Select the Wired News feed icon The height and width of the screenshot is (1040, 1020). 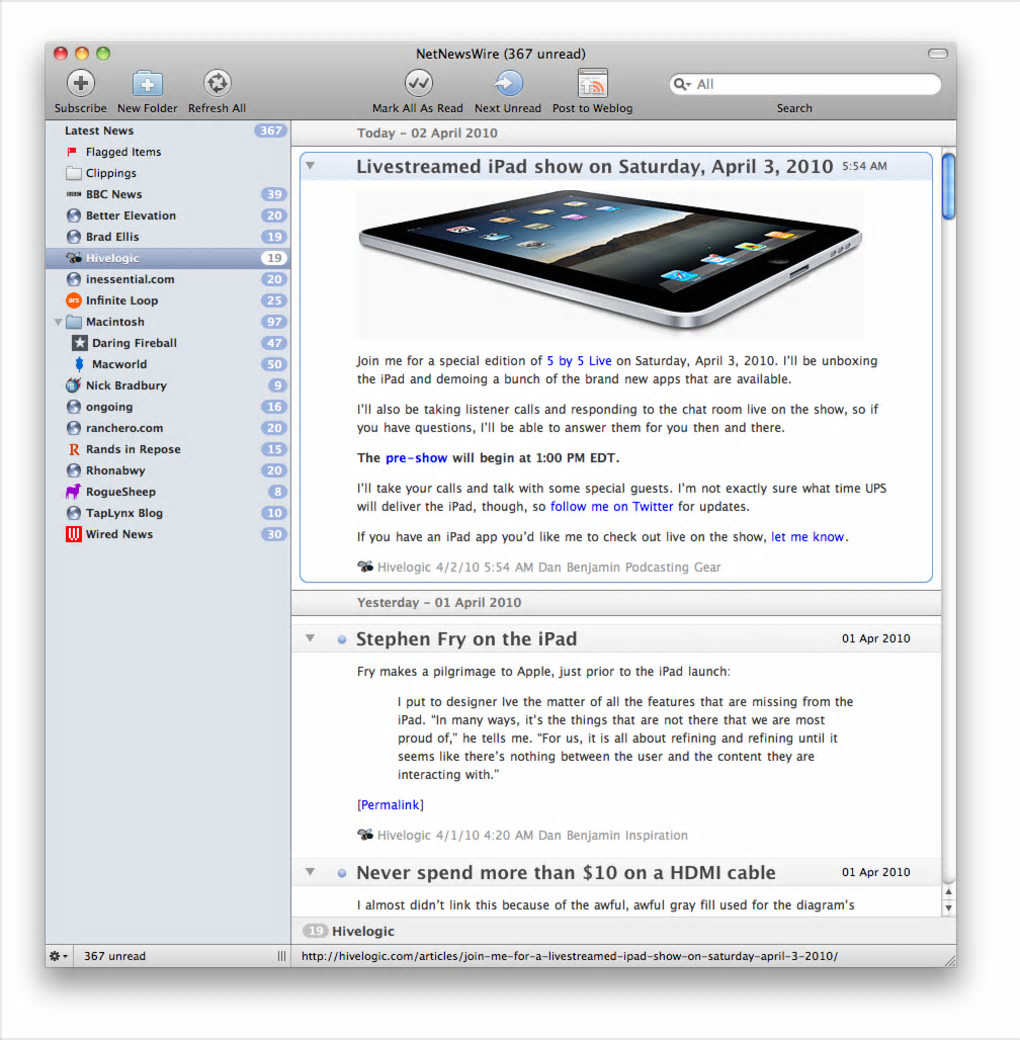pyautogui.click(x=73, y=534)
